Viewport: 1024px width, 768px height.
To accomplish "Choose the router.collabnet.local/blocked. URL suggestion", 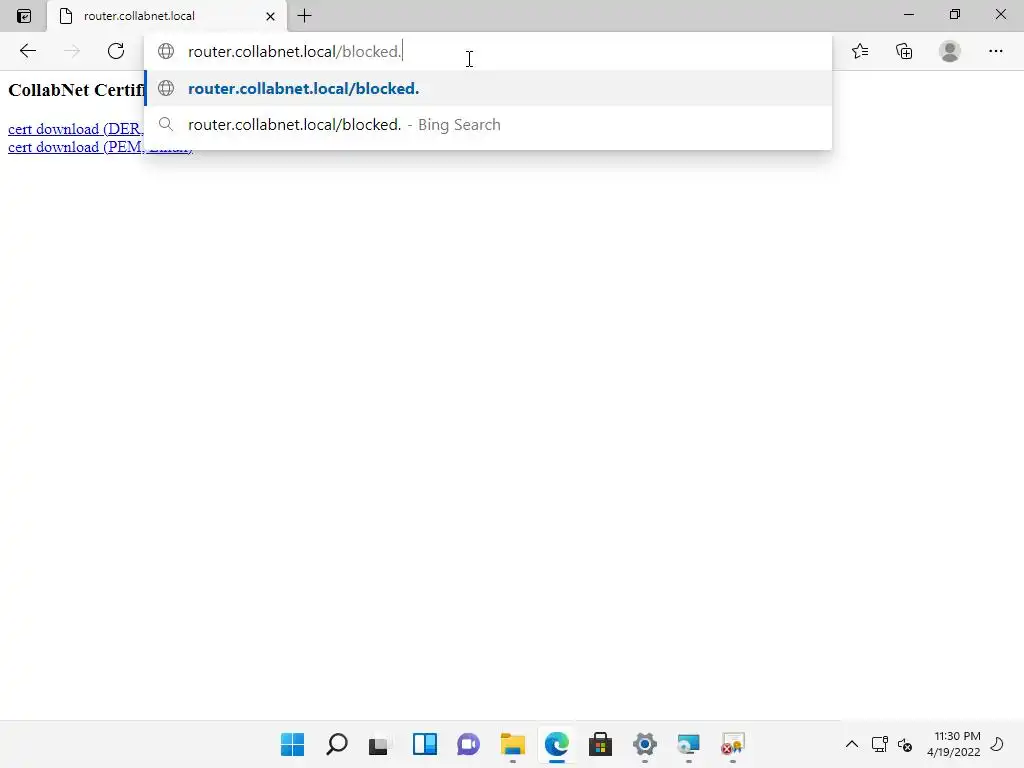I will point(488,88).
